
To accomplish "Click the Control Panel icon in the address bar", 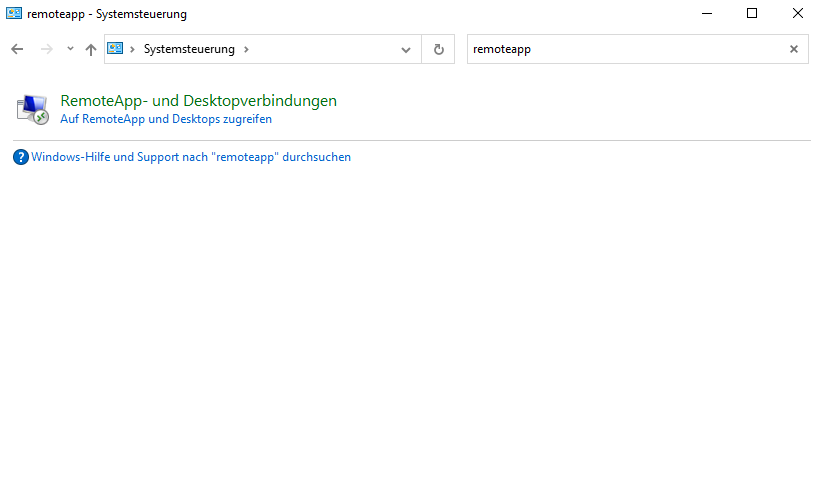I will 115,49.
